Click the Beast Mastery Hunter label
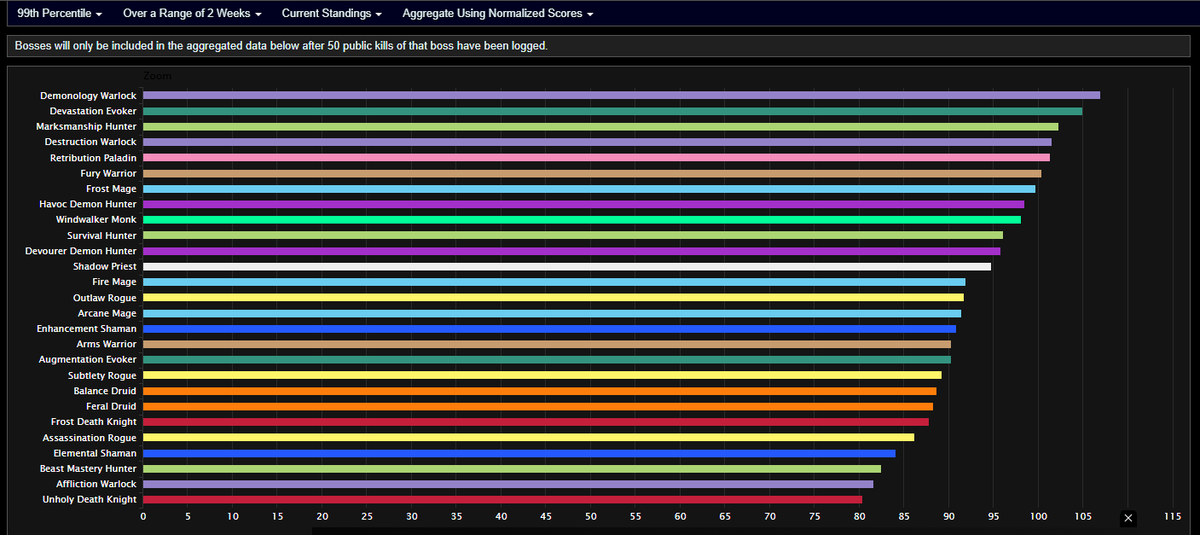This screenshot has width=1200, height=535. 88,468
